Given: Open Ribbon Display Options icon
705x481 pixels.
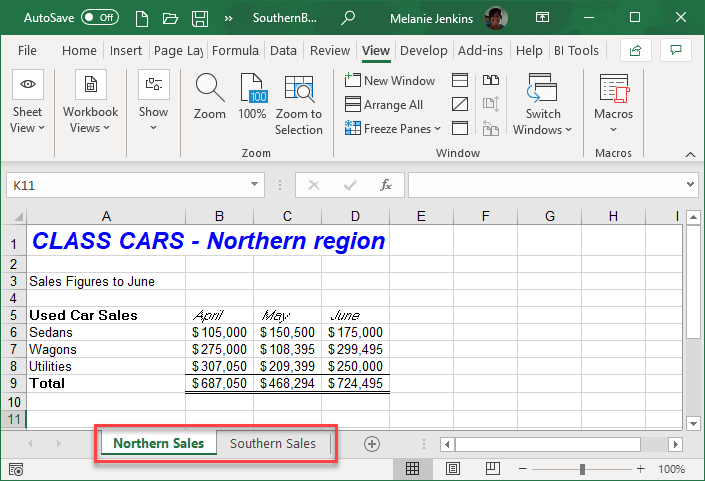Looking at the screenshot, I should 542,18.
